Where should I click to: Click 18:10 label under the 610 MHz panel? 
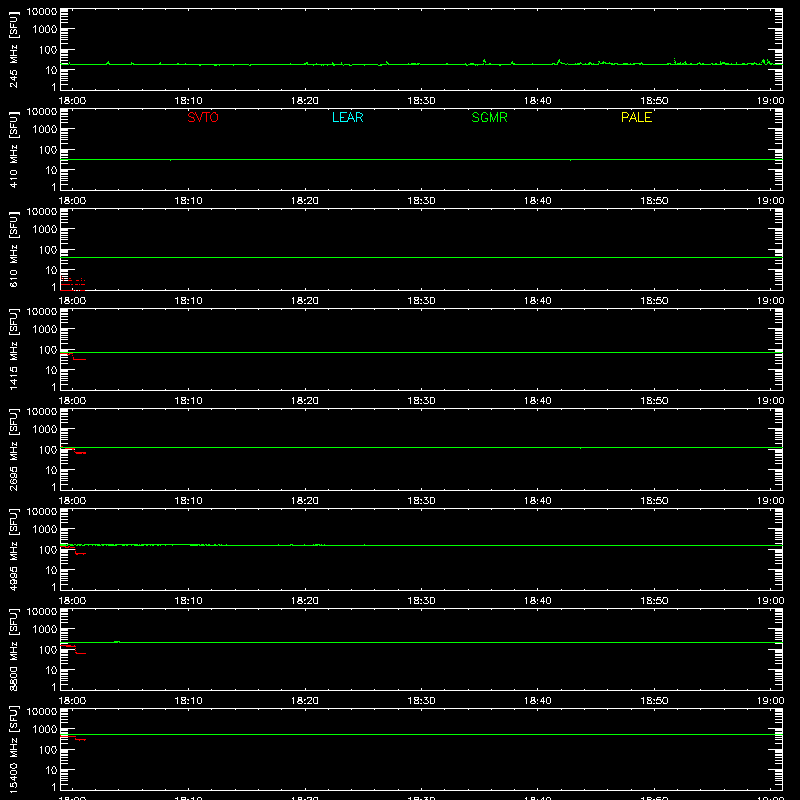(x=188, y=301)
